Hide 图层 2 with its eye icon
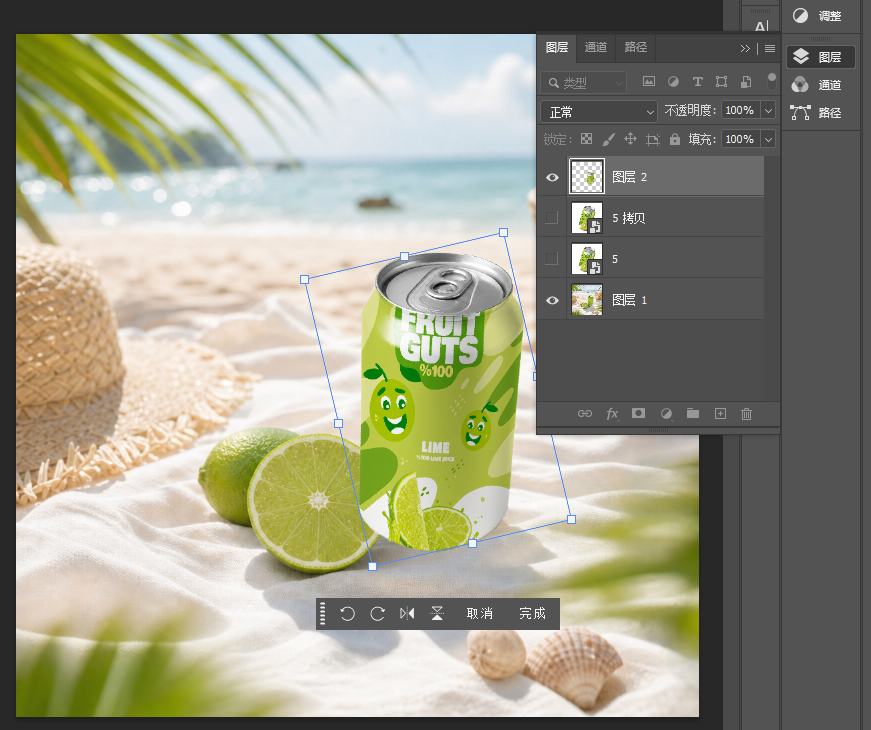The image size is (871, 730). click(552, 177)
